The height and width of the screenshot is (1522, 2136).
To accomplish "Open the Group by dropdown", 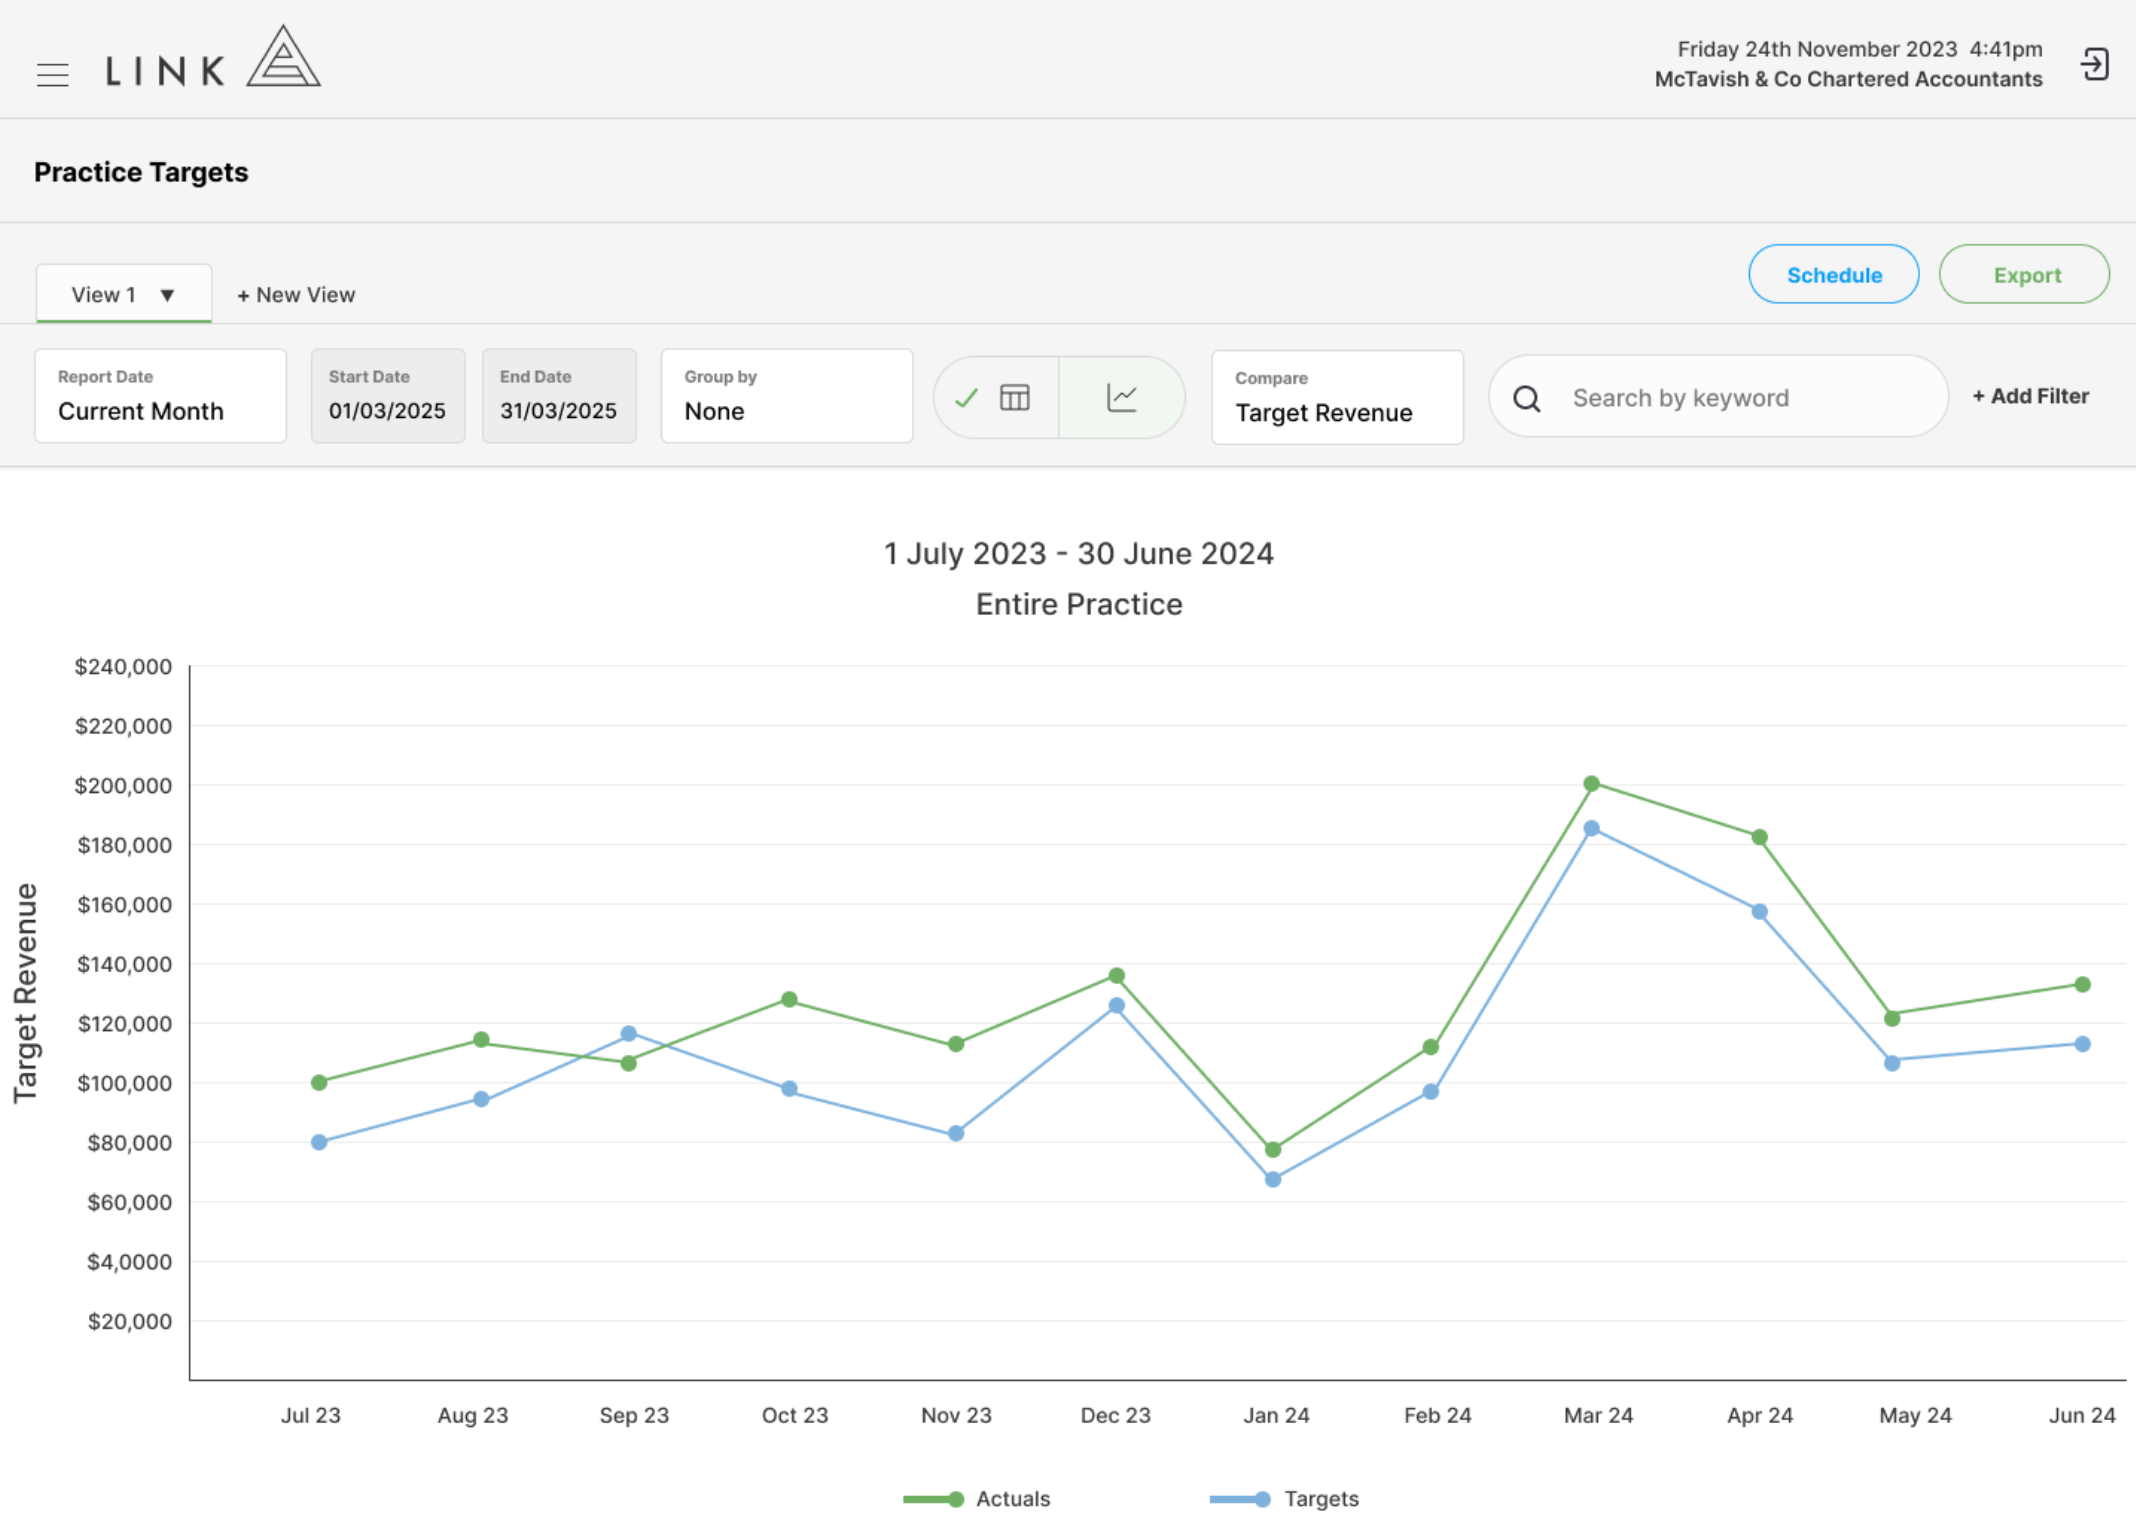I will tap(787, 396).
